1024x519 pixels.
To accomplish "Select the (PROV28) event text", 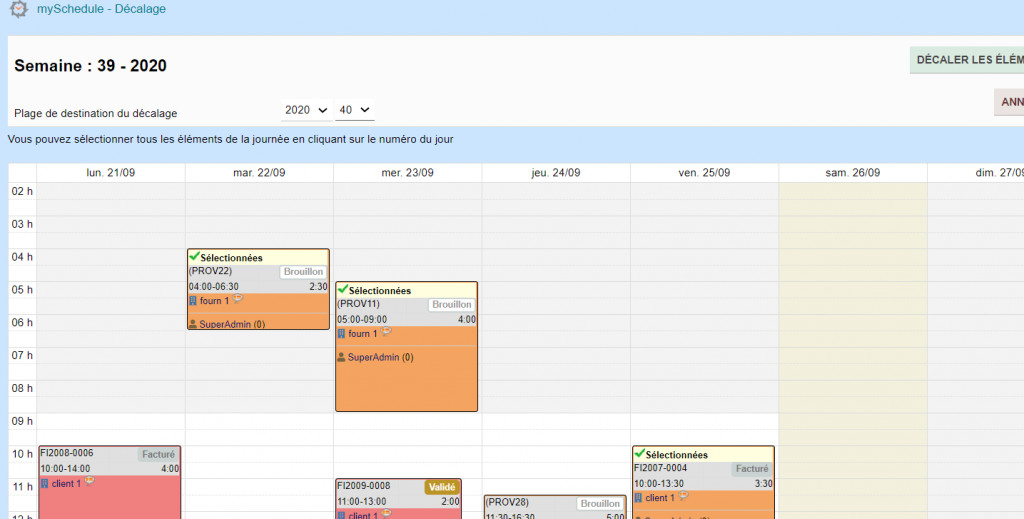I will tap(507, 502).
